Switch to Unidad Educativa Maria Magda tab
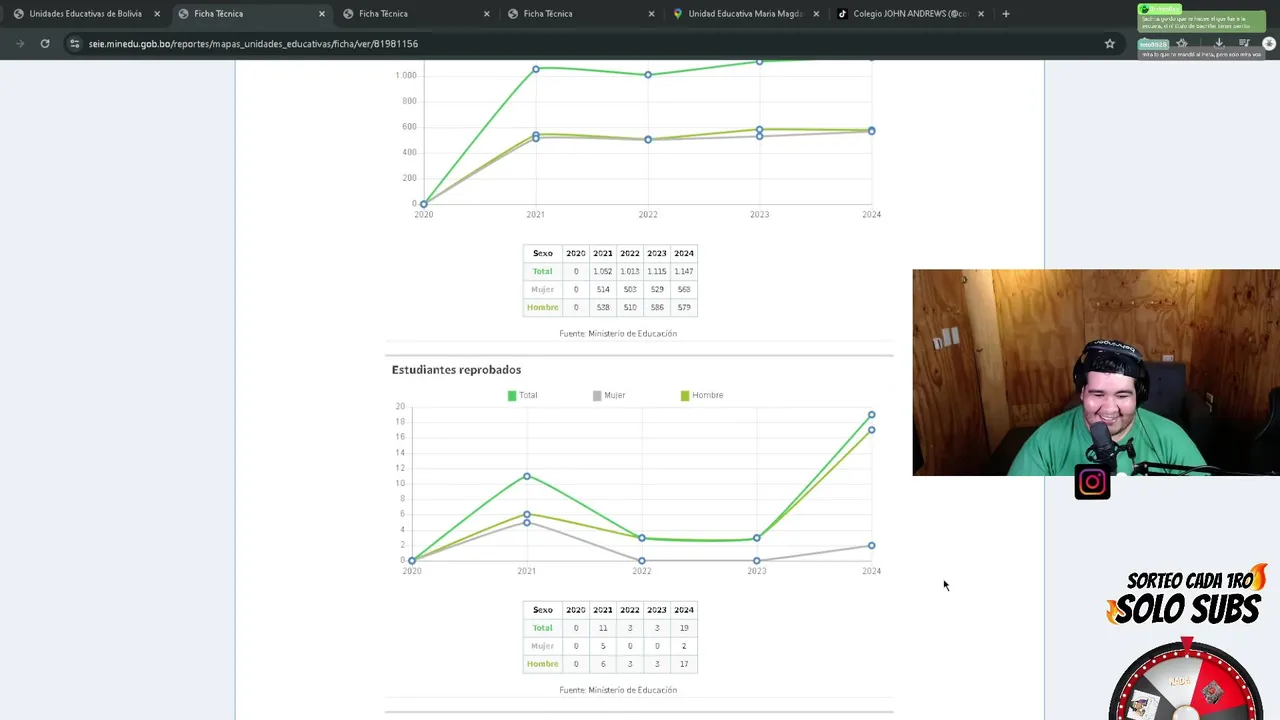 (745, 14)
